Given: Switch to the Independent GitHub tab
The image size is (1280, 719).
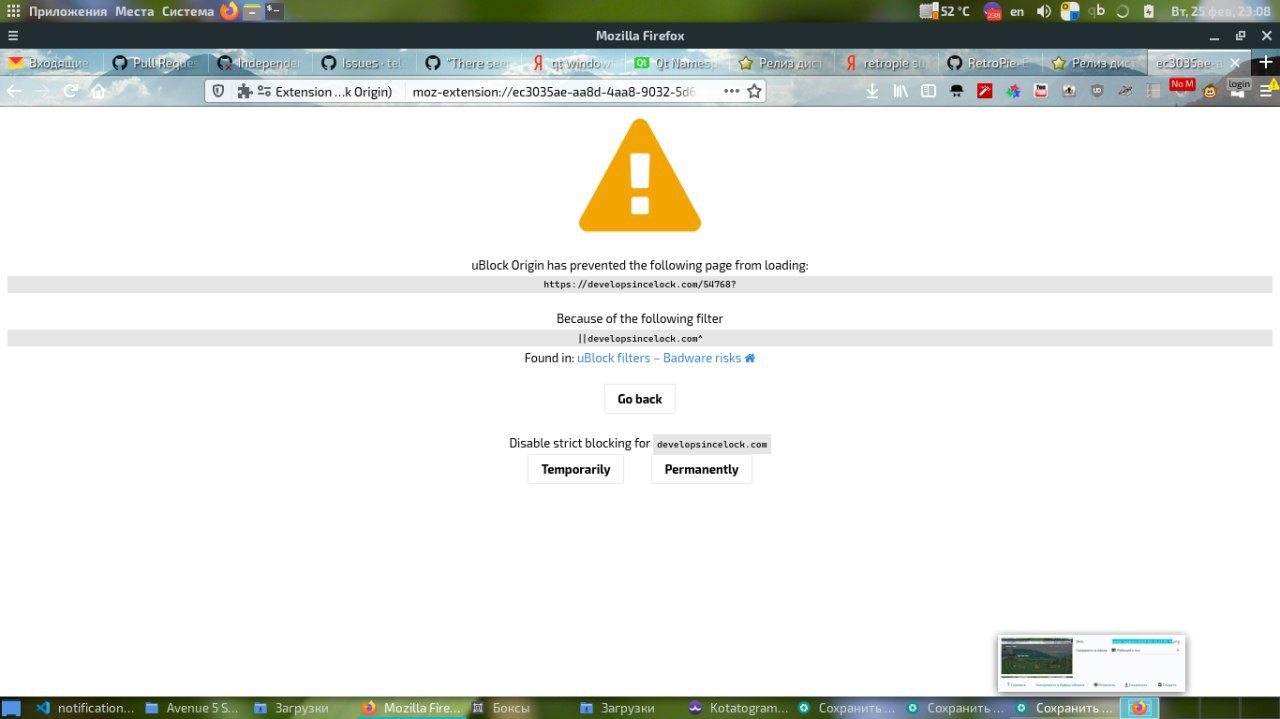Looking at the screenshot, I should pyautogui.click(x=259, y=62).
